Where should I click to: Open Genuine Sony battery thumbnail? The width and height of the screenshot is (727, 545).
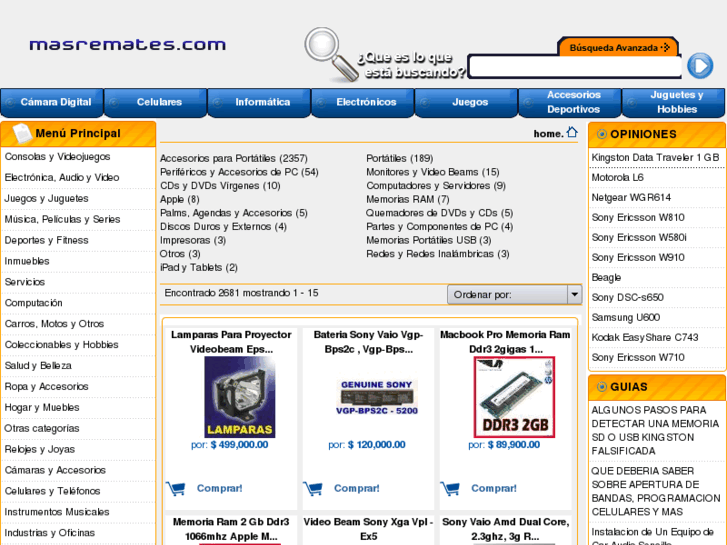click(x=377, y=397)
